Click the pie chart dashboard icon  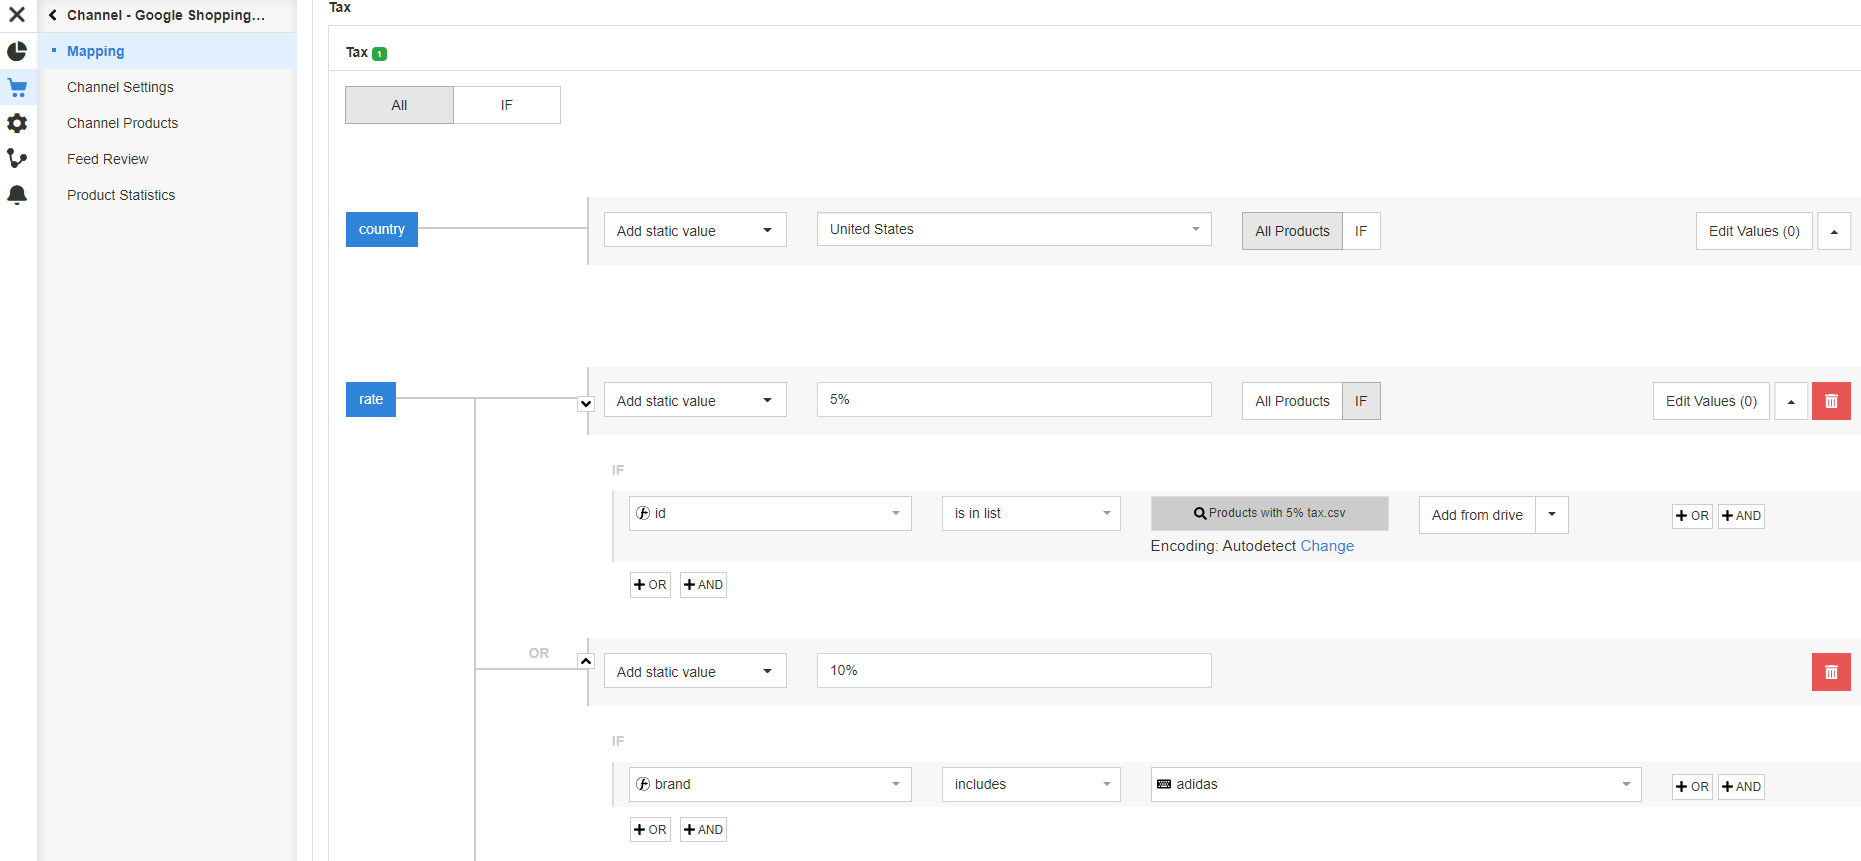tap(17, 51)
